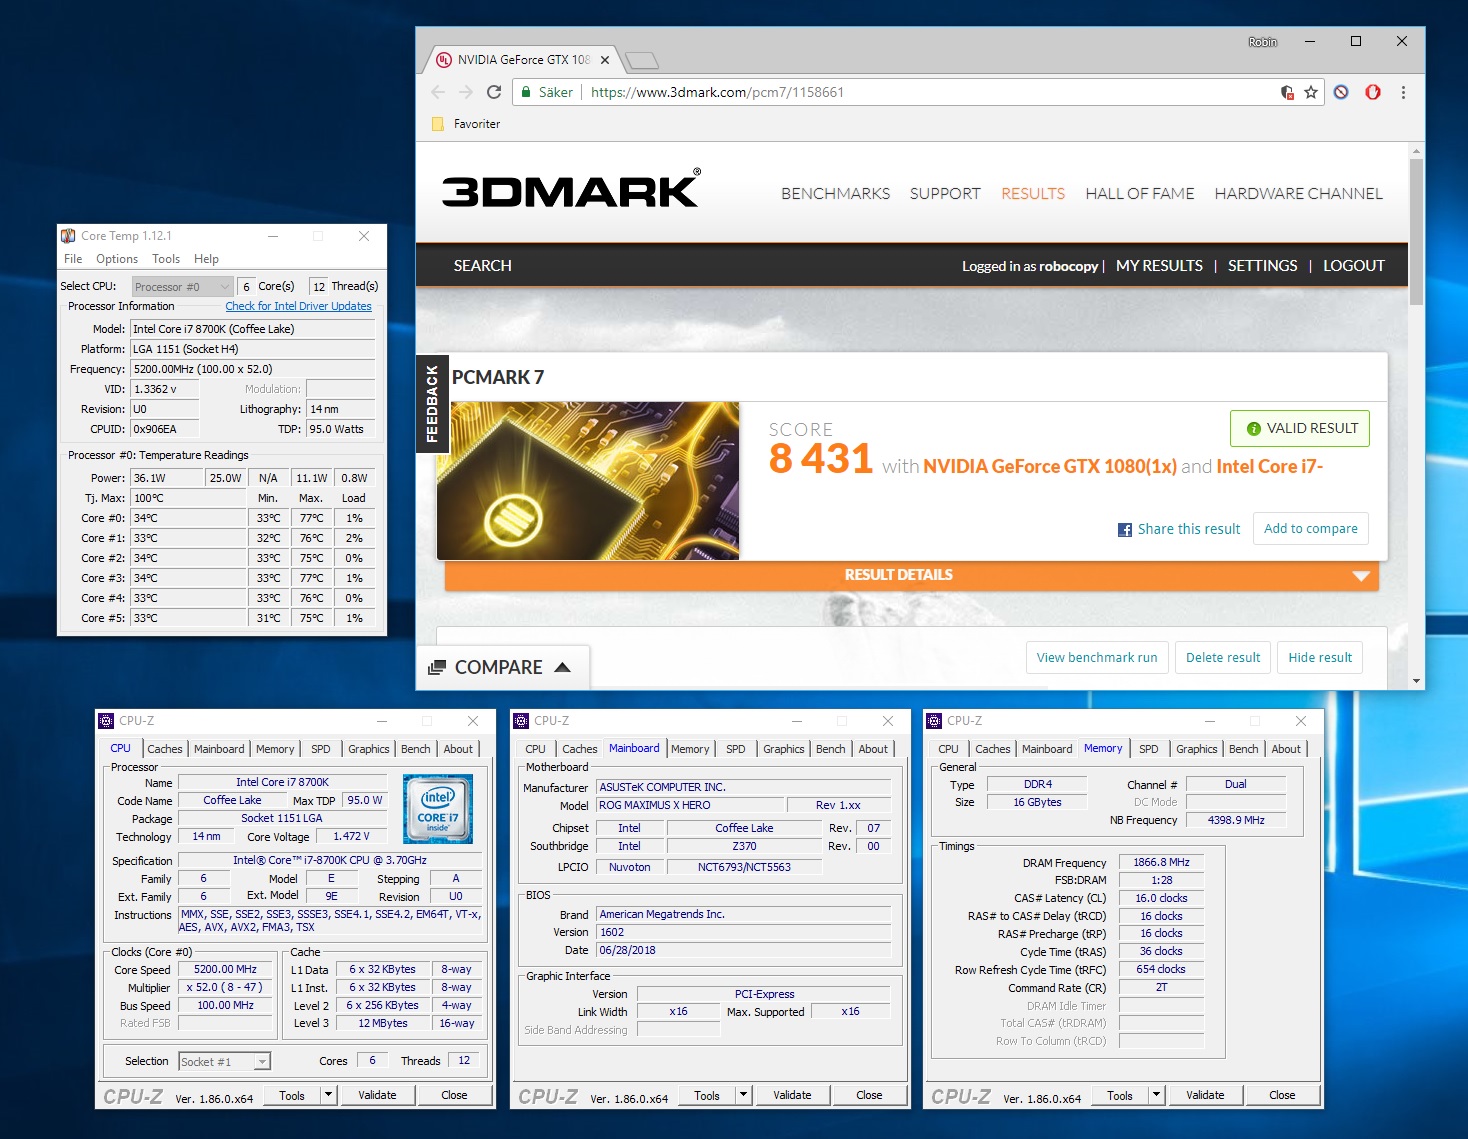This screenshot has height=1139, width=1468.
Task: Expand the RESULT DETAILS bar
Action: [912, 575]
